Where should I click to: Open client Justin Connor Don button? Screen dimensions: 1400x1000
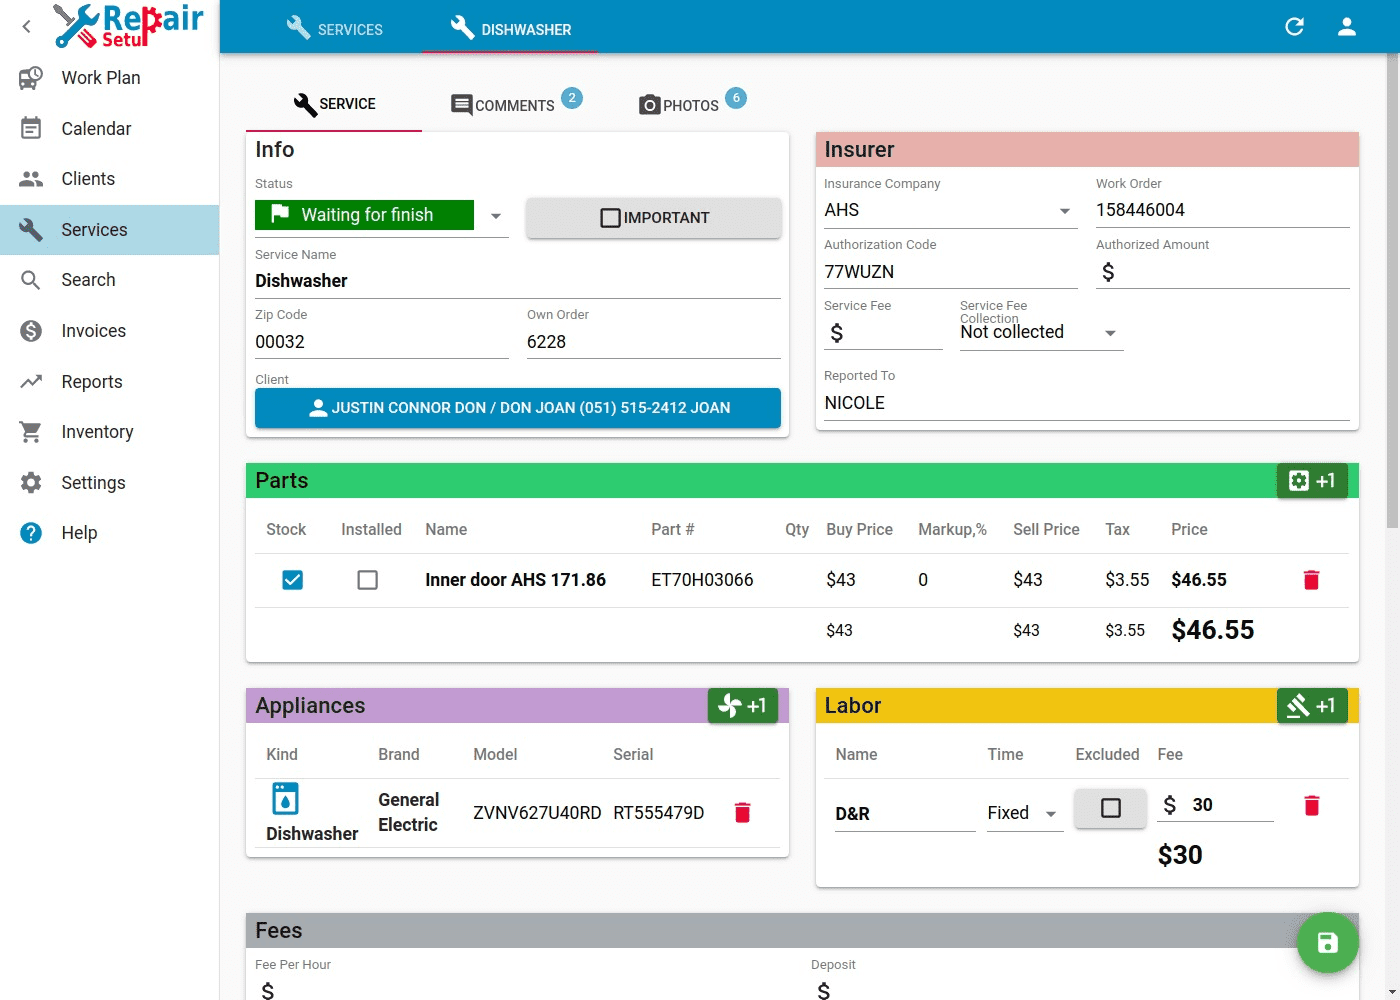pyautogui.click(x=517, y=408)
